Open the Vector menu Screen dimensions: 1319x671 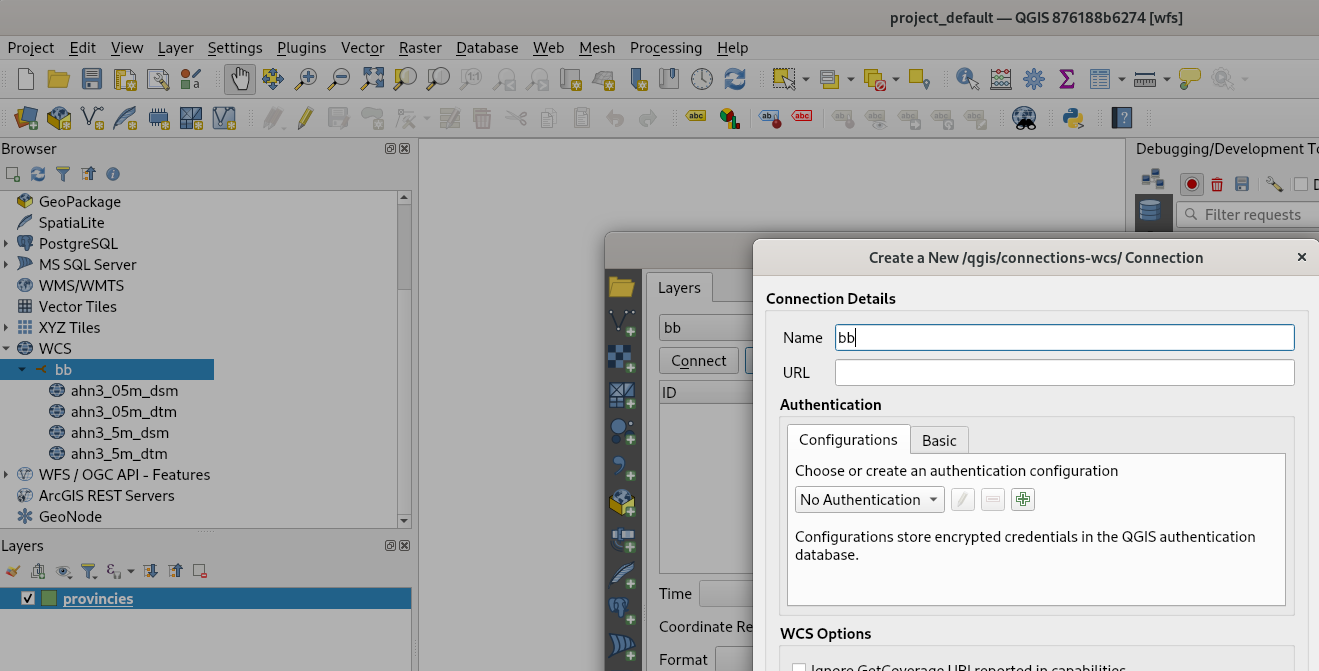tap(362, 48)
